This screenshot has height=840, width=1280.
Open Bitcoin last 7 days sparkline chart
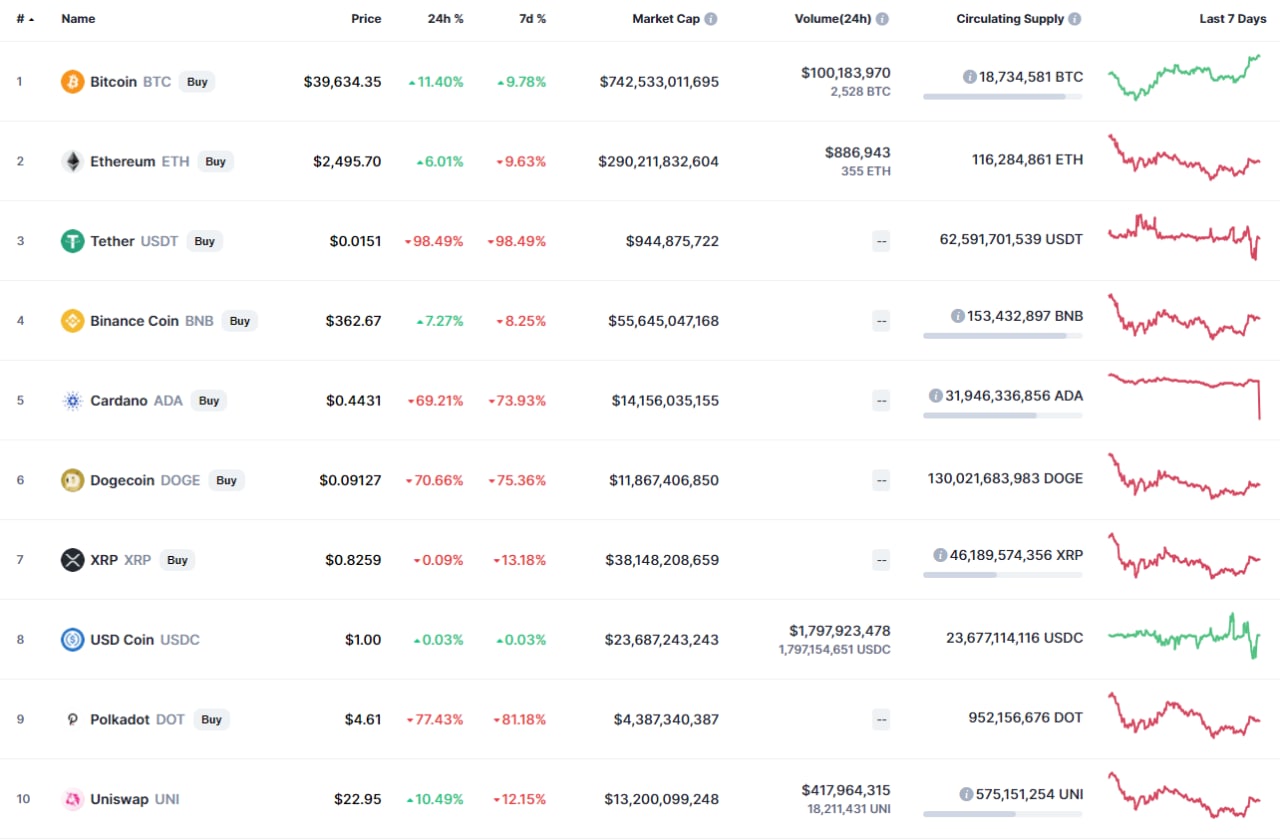pyautogui.click(x=1185, y=77)
